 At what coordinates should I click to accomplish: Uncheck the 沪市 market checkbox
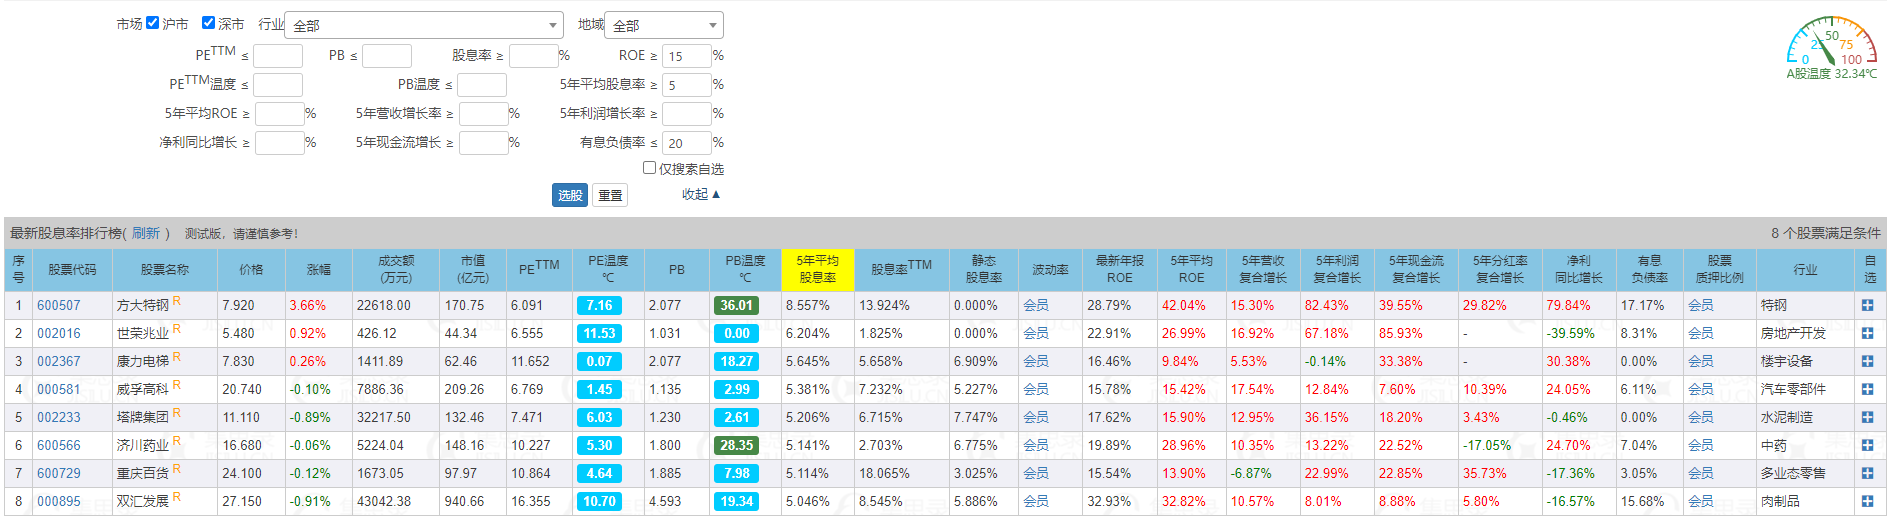[x=153, y=23]
